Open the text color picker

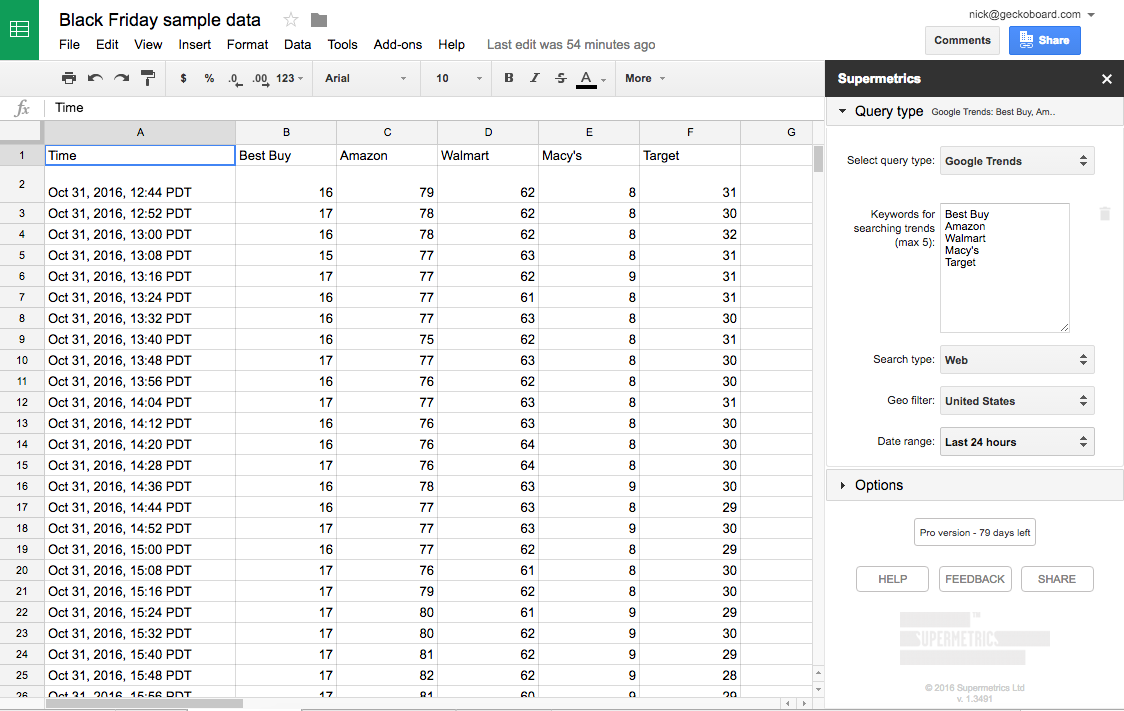click(x=591, y=79)
